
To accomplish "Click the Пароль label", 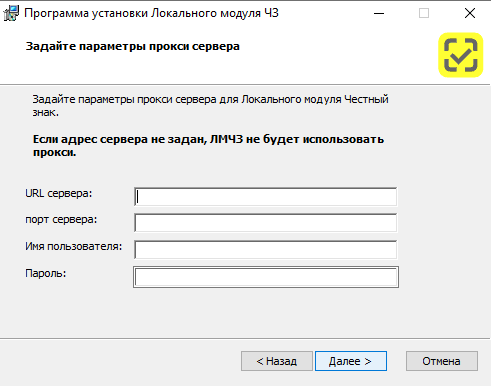I will 46,273.
